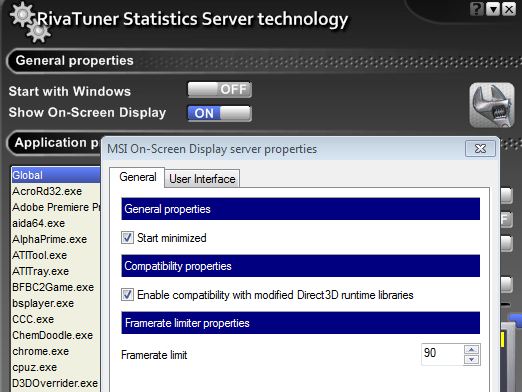The width and height of the screenshot is (522, 392).
Task: Click the RivaTuner minimize arrow icon
Action: (x=493, y=9)
